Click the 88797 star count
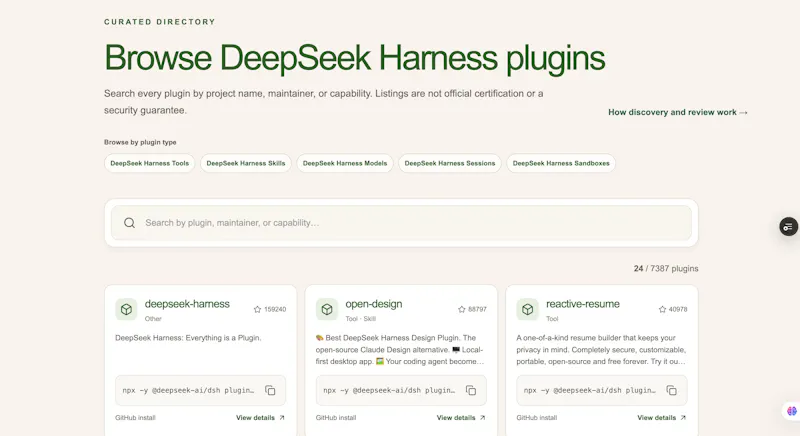 (477, 309)
